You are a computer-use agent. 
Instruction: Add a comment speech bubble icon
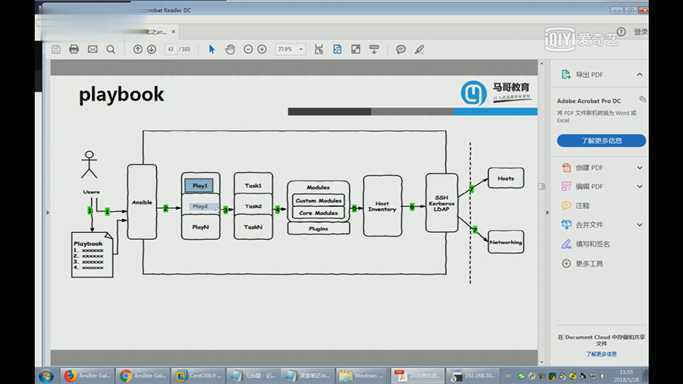pyautogui.click(x=401, y=49)
